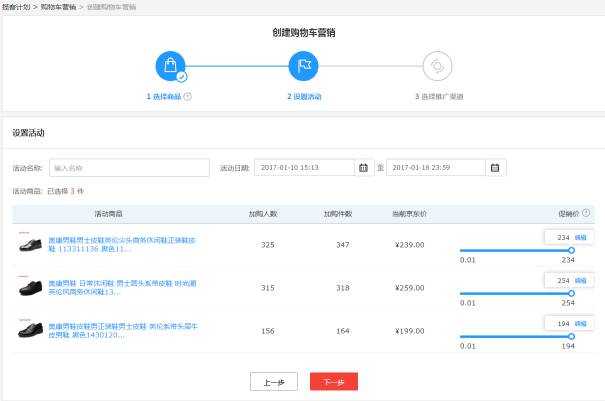Image resolution: width=605 pixels, height=401 pixels.
Task: Click the step 3 promotion channel icon
Action: click(x=437, y=66)
